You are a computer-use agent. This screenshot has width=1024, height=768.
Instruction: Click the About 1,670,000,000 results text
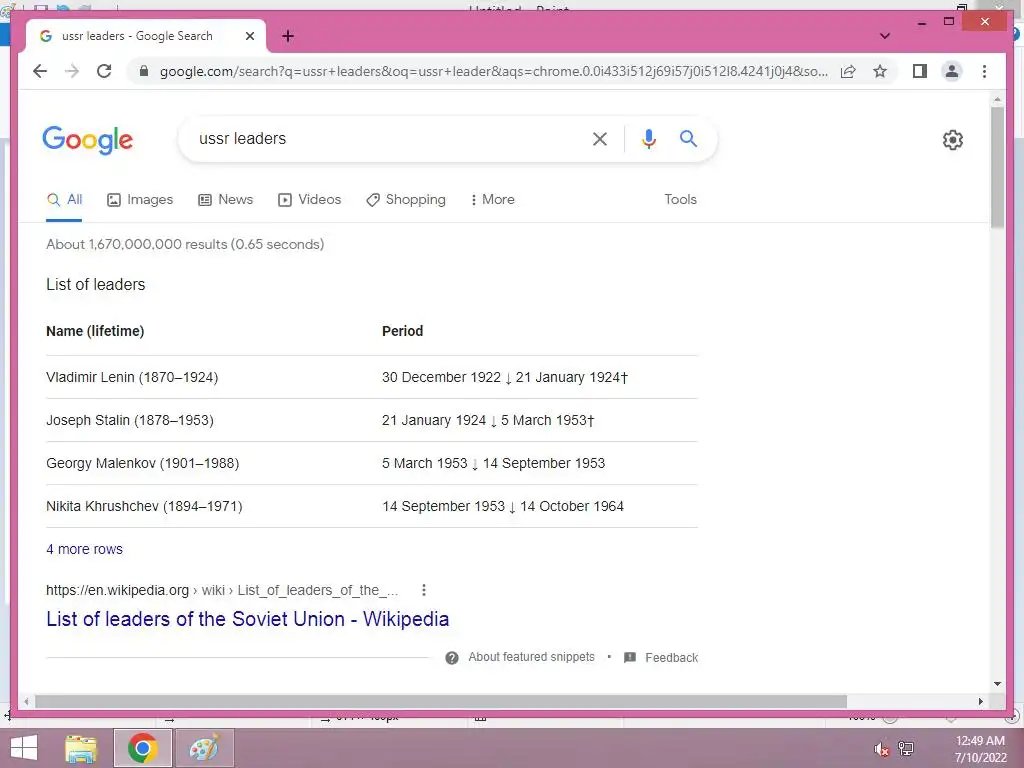pyautogui.click(x=185, y=244)
